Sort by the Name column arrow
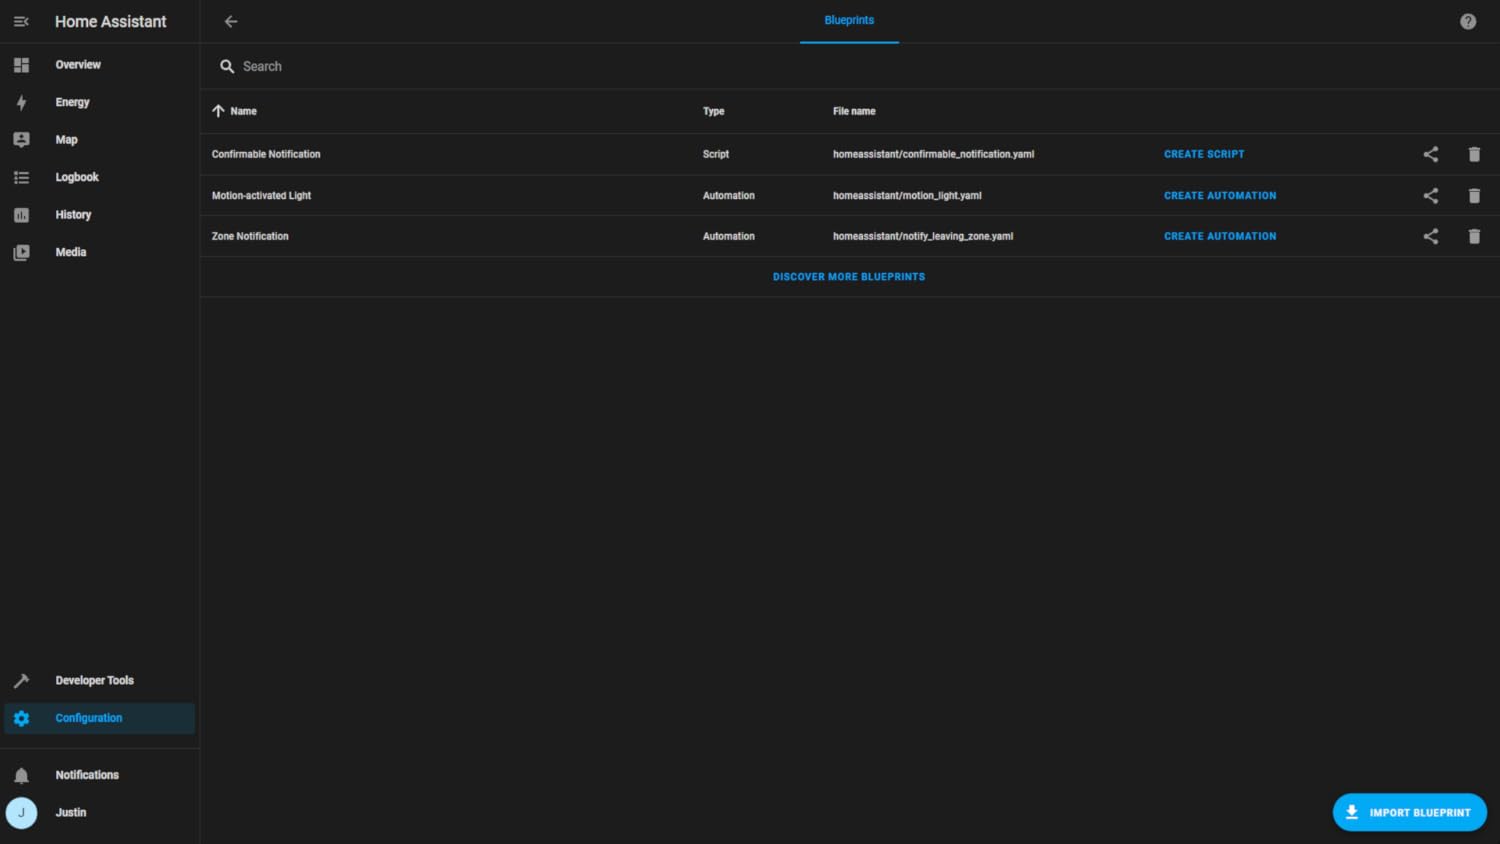The width and height of the screenshot is (1500, 844). click(218, 111)
